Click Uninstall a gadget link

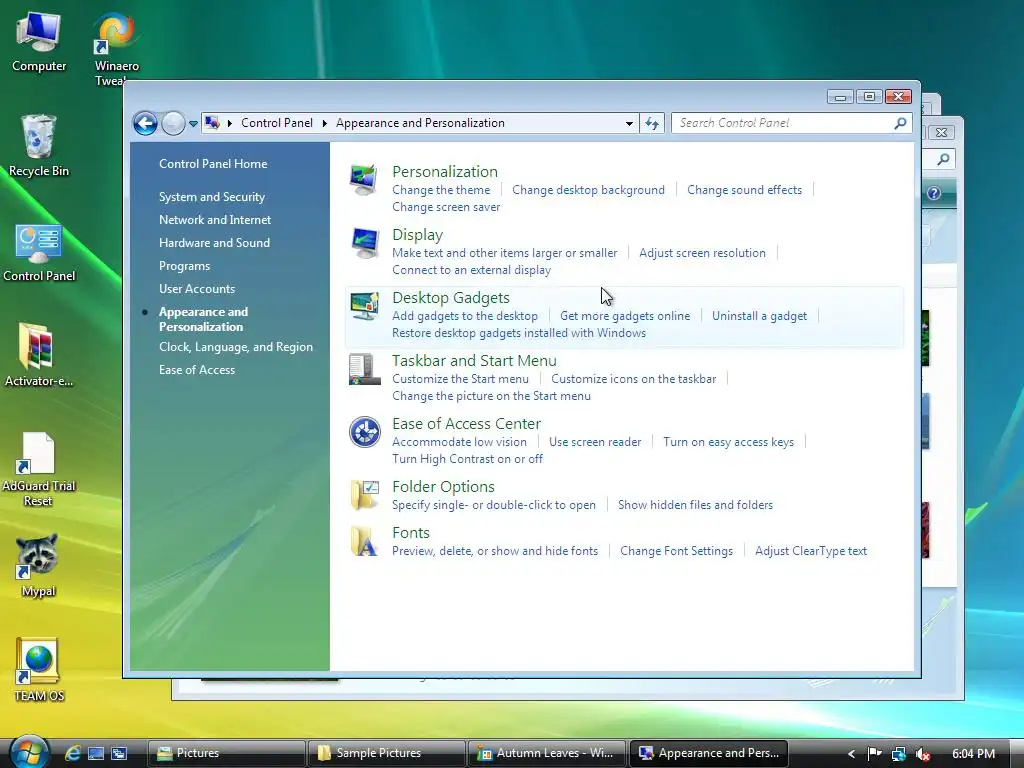(759, 316)
